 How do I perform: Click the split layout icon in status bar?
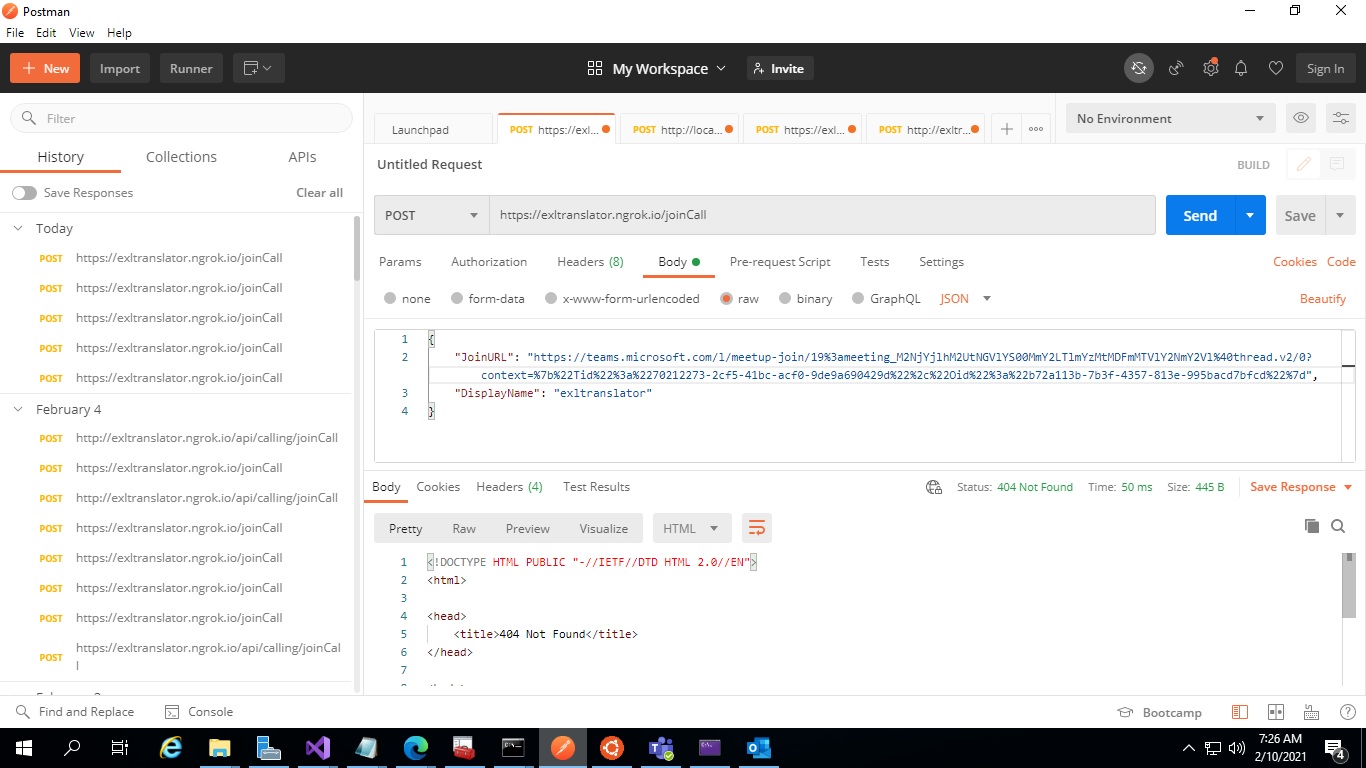pos(1275,712)
